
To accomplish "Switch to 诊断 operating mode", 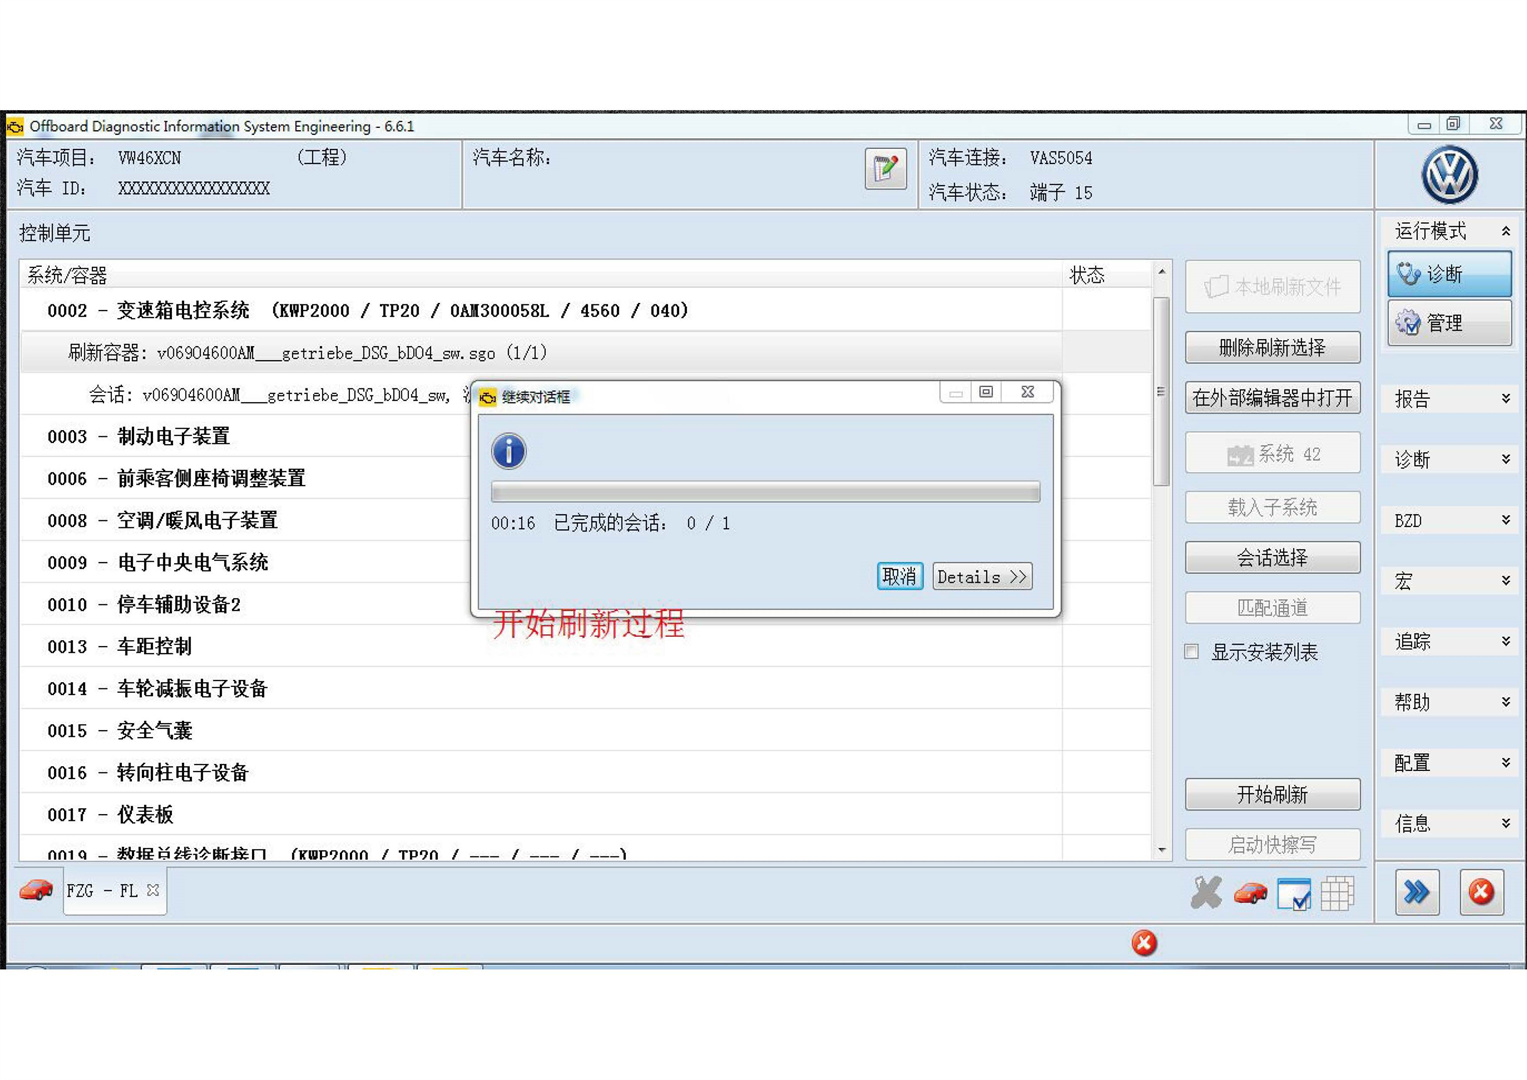I will [x=1449, y=273].
